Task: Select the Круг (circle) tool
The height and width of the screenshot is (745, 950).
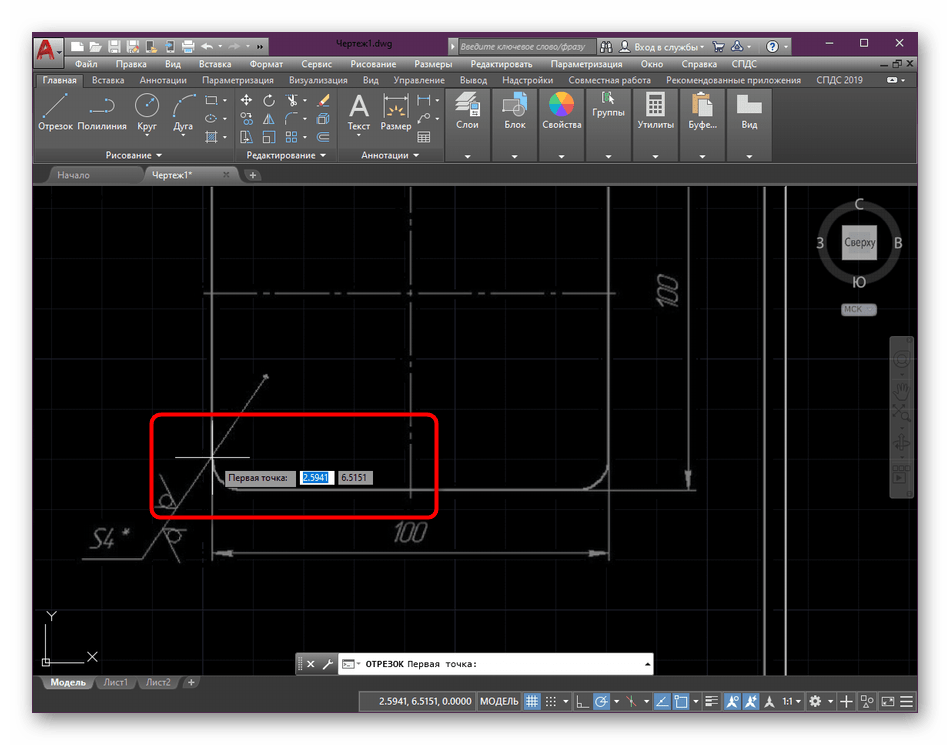Action: point(147,112)
